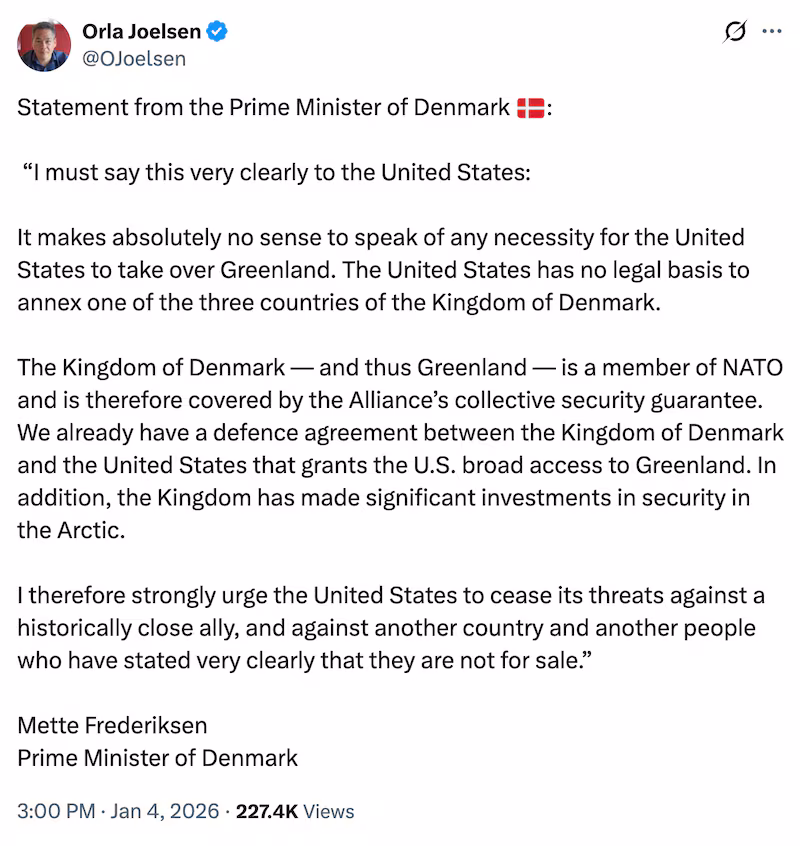Click the paragraph starting 'I therefore strongly urge'
Viewport: 800px width, 846px height.
pyautogui.click(x=390, y=628)
